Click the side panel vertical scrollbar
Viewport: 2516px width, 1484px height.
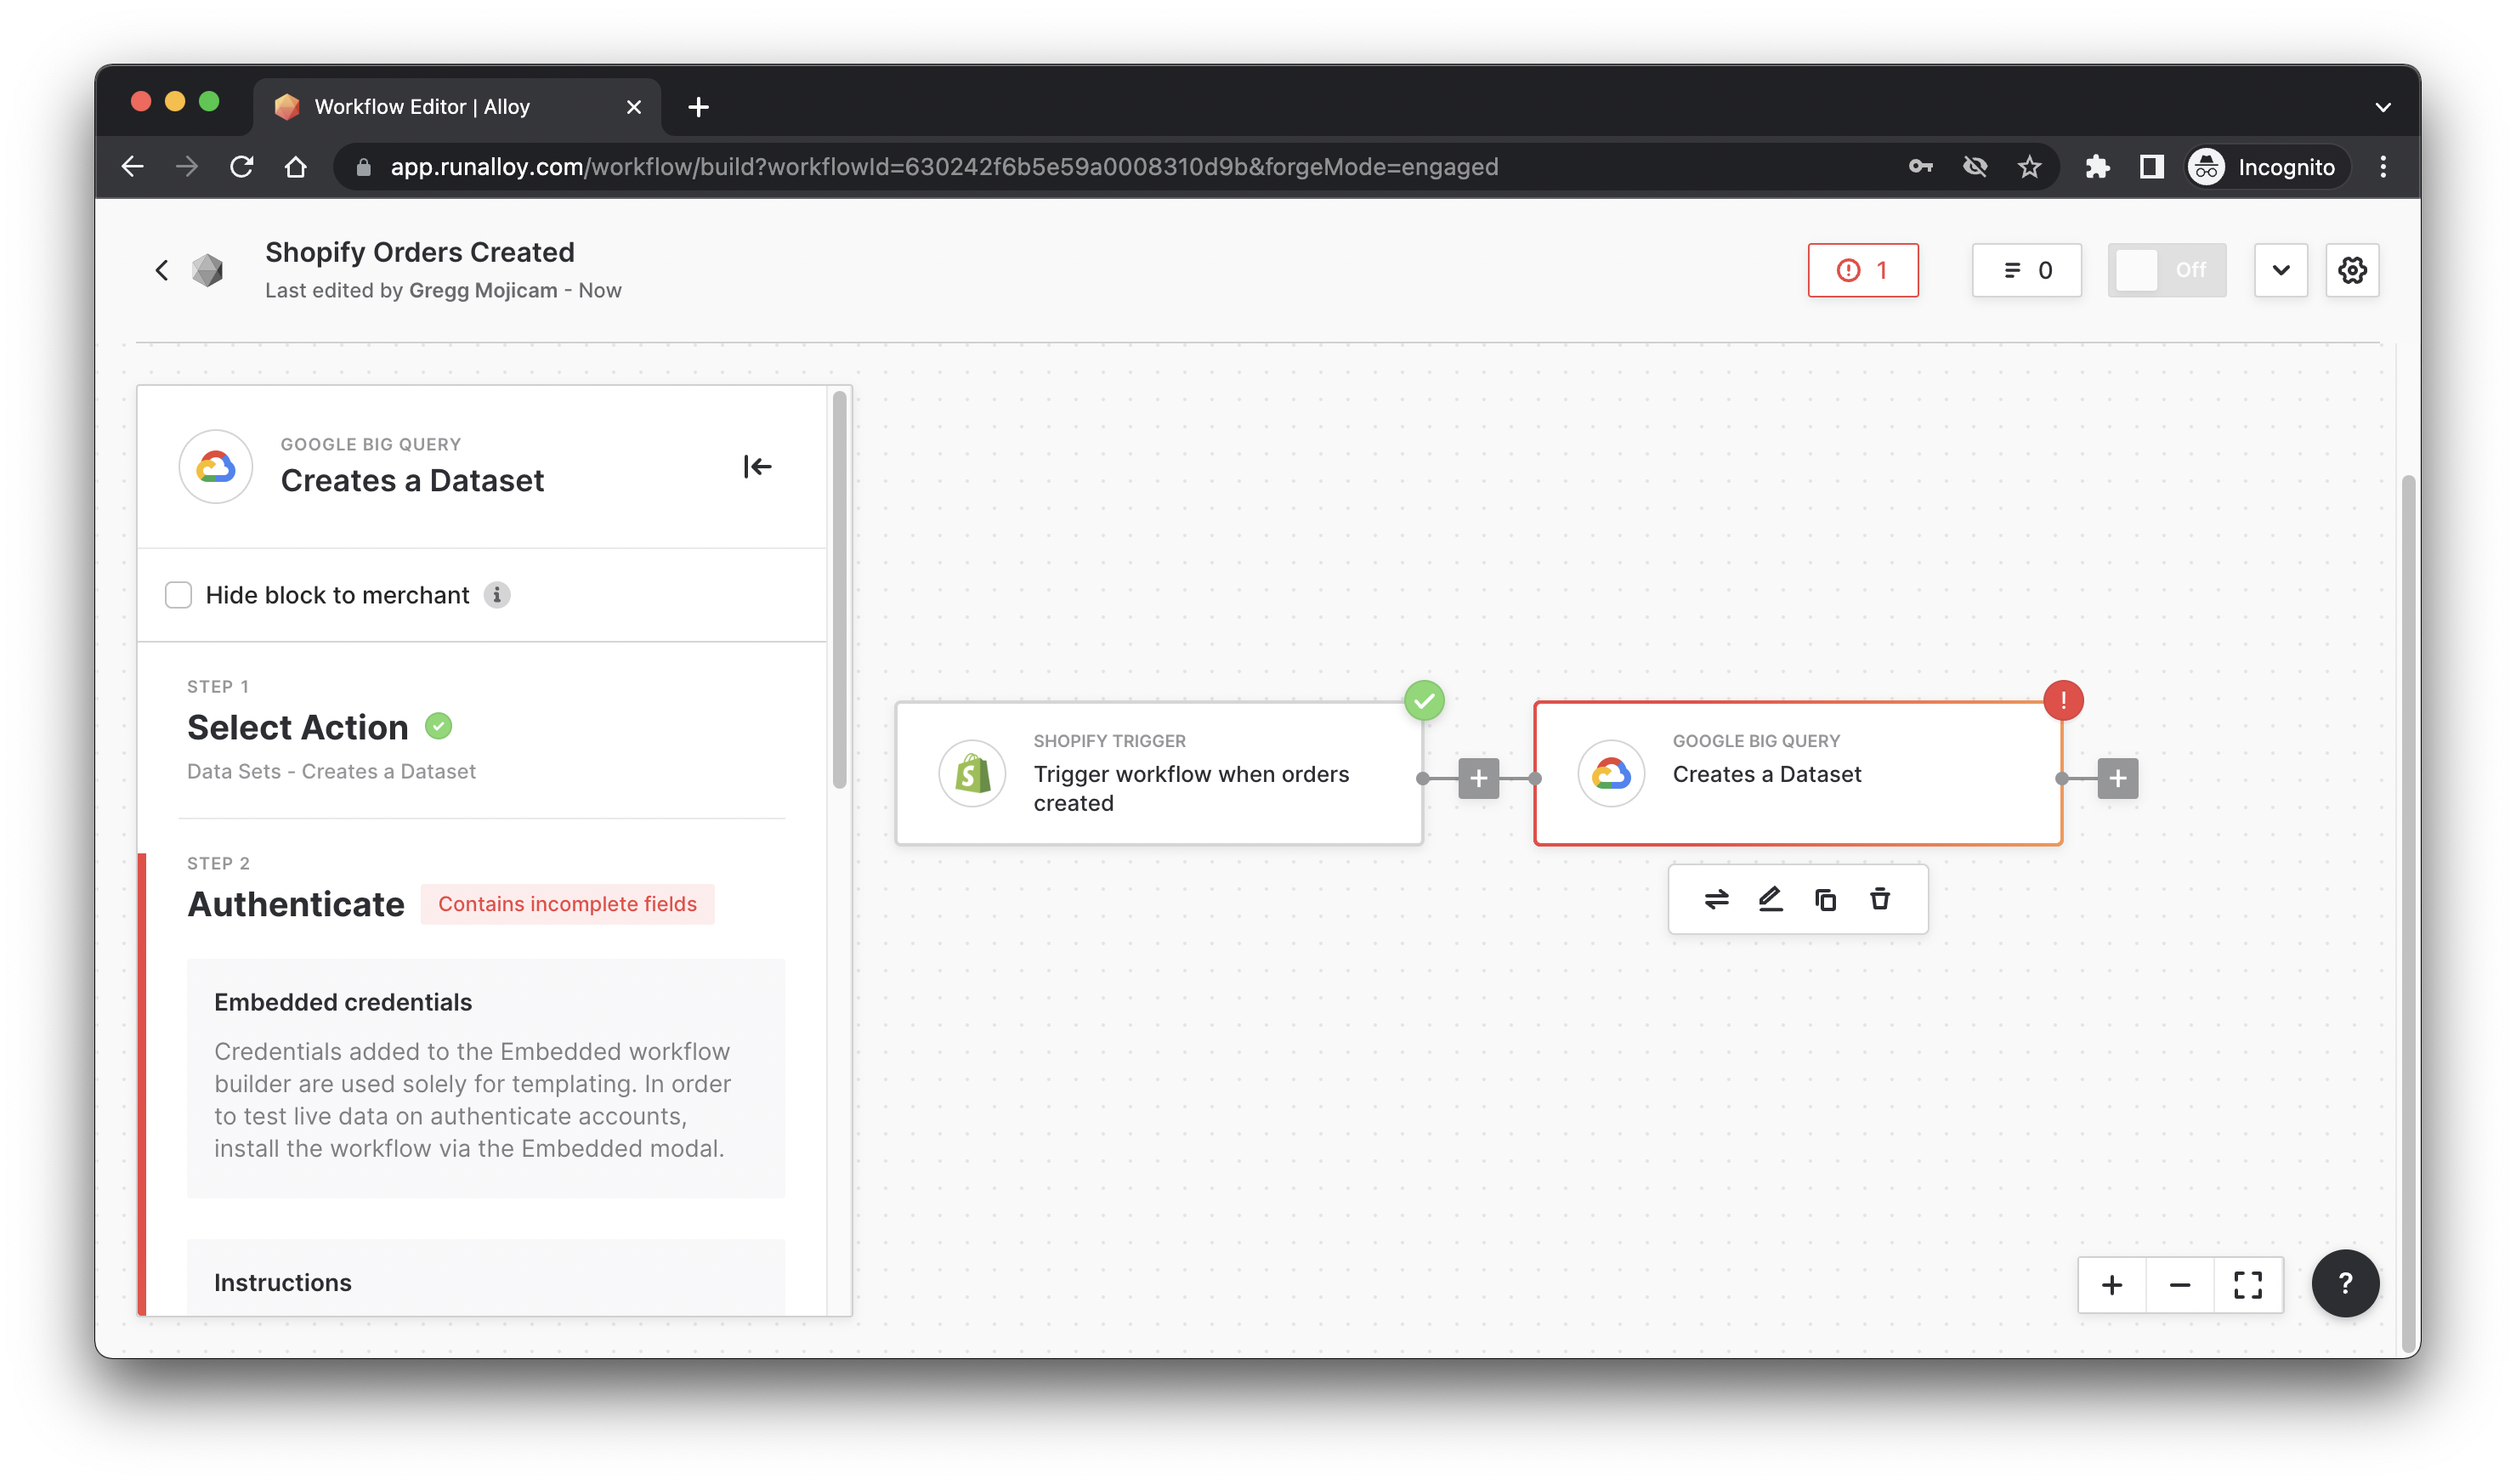tap(839, 590)
